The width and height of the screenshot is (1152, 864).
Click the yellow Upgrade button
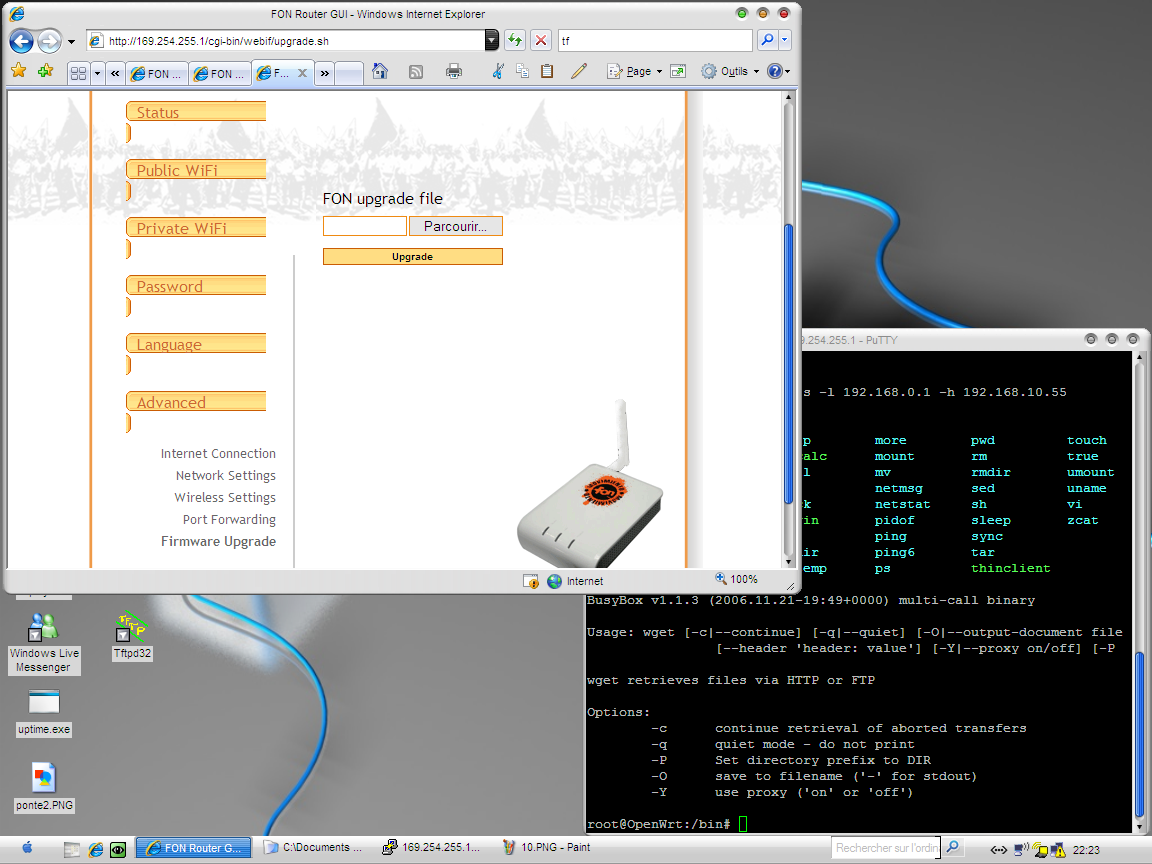(x=412, y=256)
